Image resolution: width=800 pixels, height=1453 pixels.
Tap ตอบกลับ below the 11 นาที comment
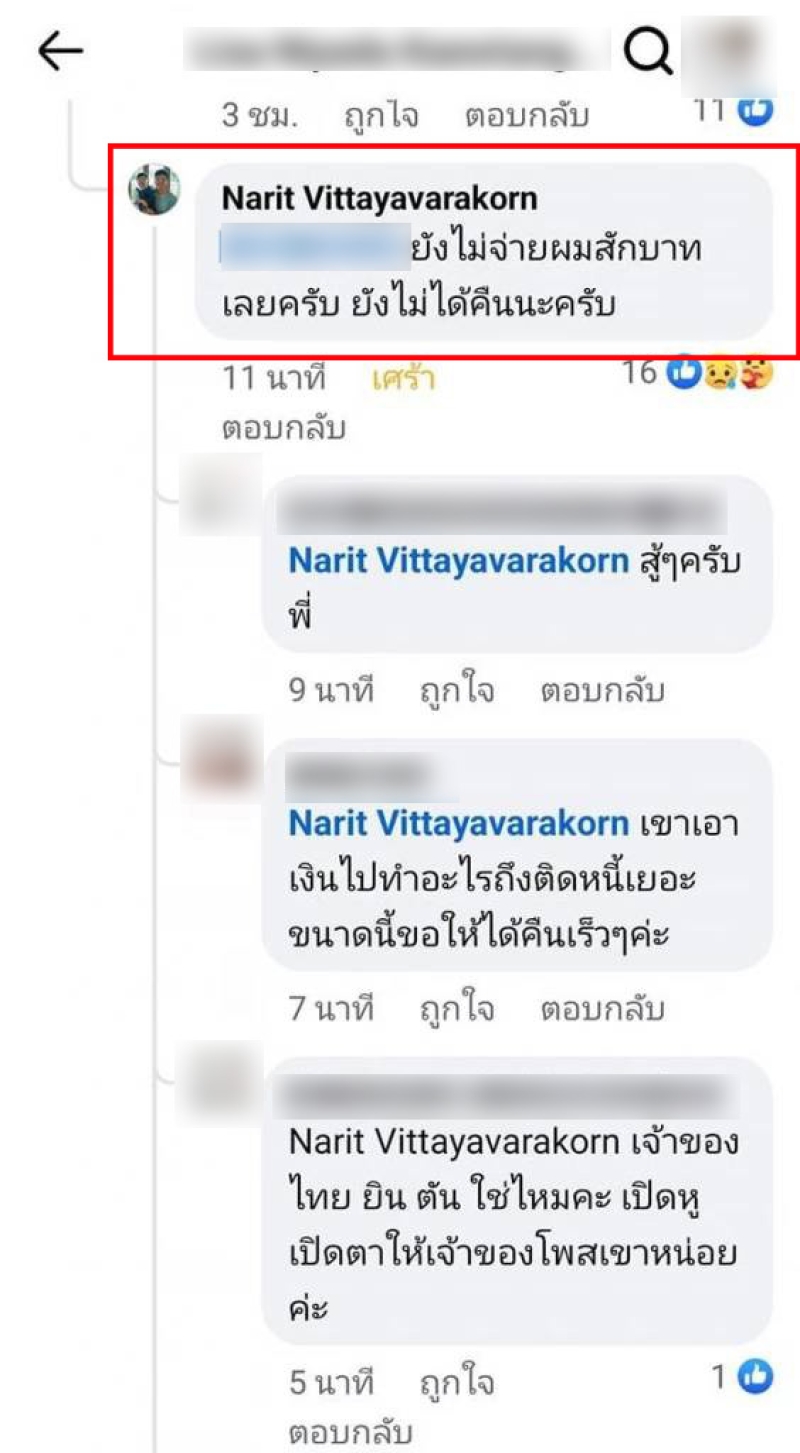tap(283, 428)
